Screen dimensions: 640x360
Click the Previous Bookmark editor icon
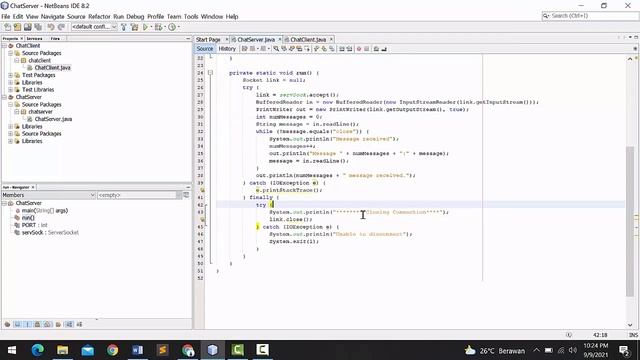click(x=316, y=49)
